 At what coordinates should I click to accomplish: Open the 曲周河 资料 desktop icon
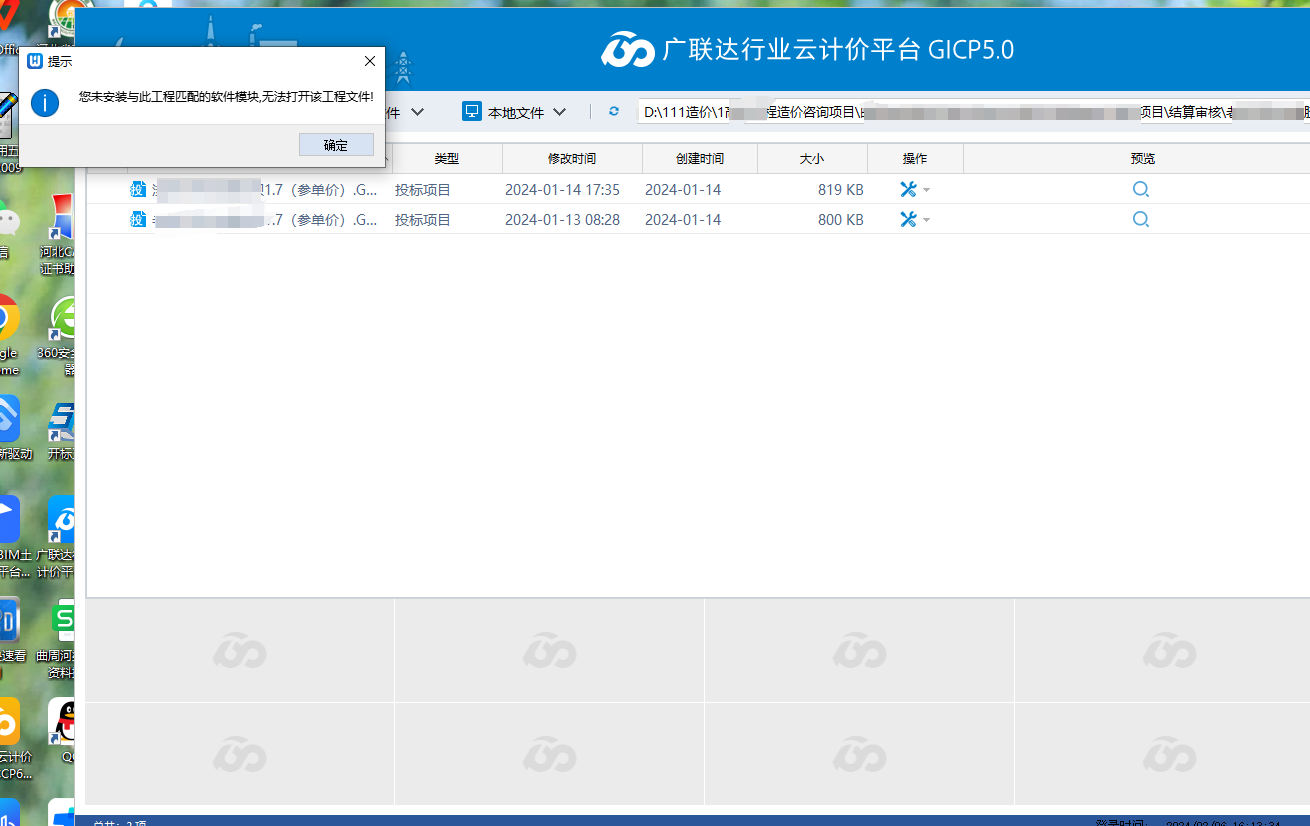58,640
